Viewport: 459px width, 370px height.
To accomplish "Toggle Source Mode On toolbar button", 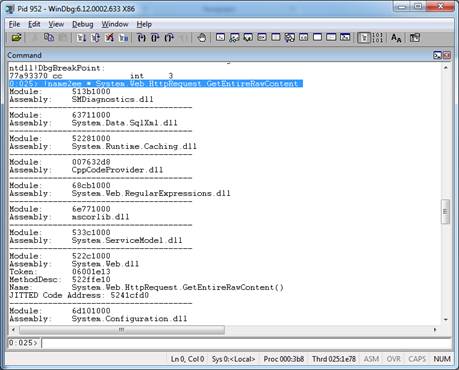I will pyautogui.click(x=364, y=38).
